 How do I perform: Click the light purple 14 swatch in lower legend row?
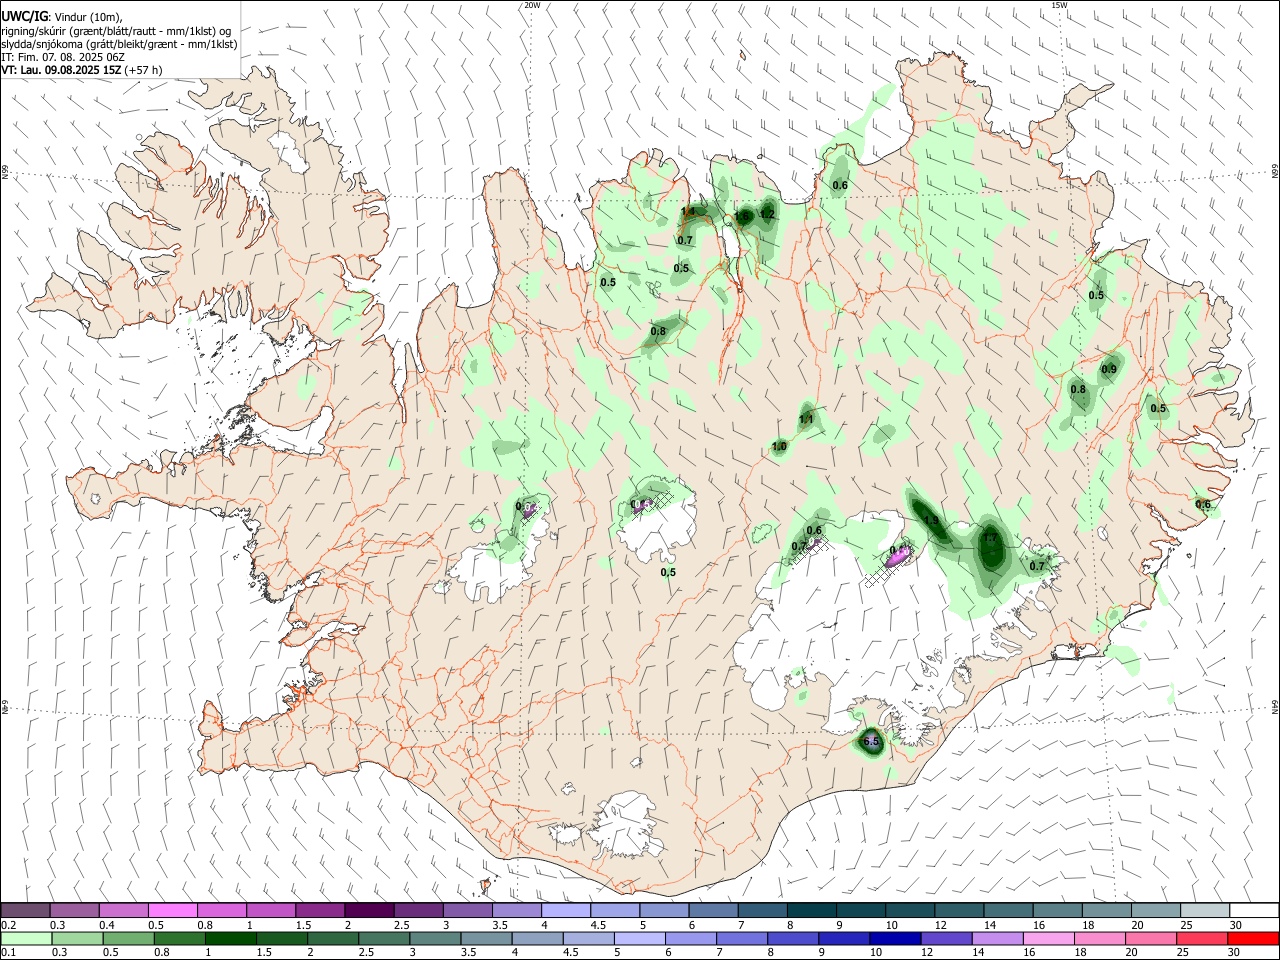click(x=996, y=938)
